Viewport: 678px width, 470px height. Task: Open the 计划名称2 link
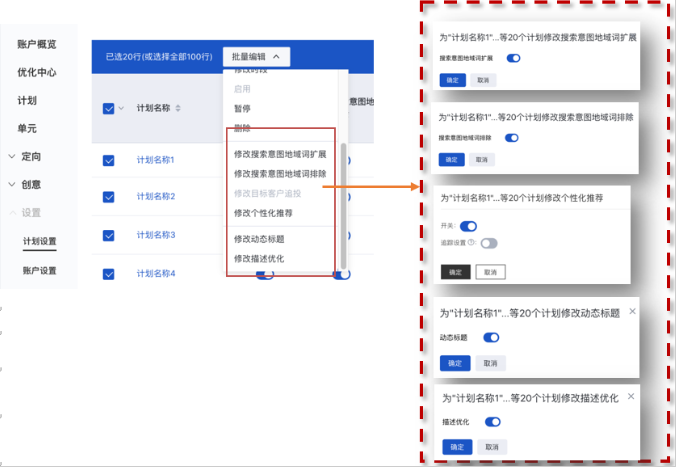coord(156,196)
